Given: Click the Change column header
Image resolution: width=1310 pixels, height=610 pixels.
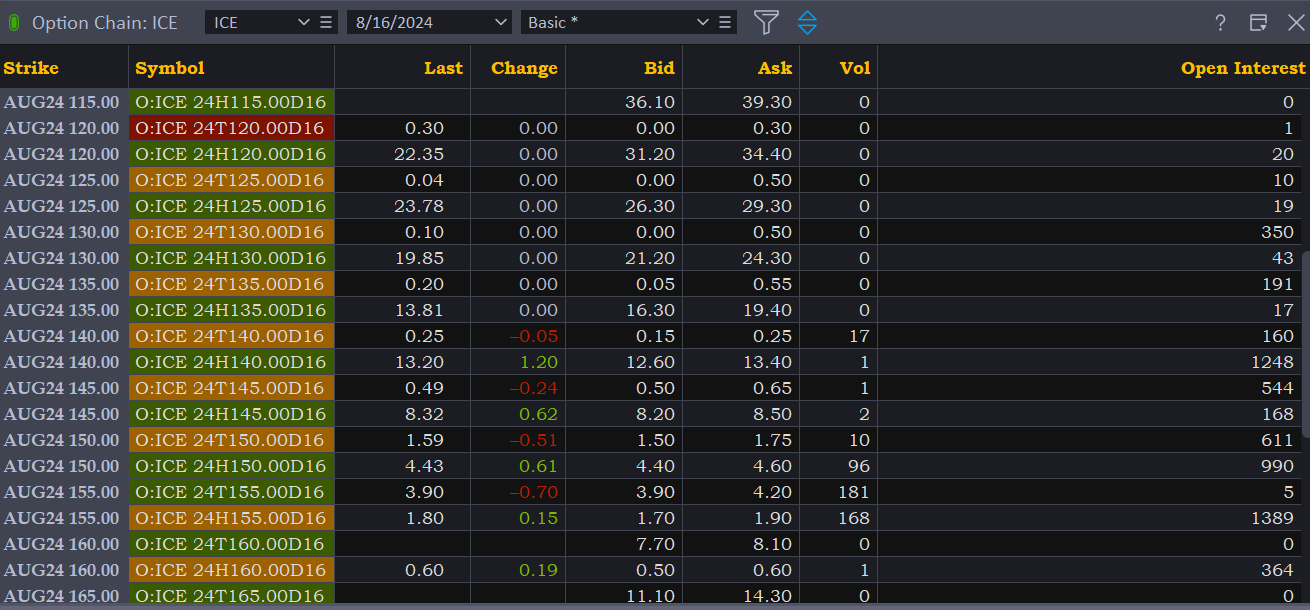Looking at the screenshot, I should pos(524,68).
